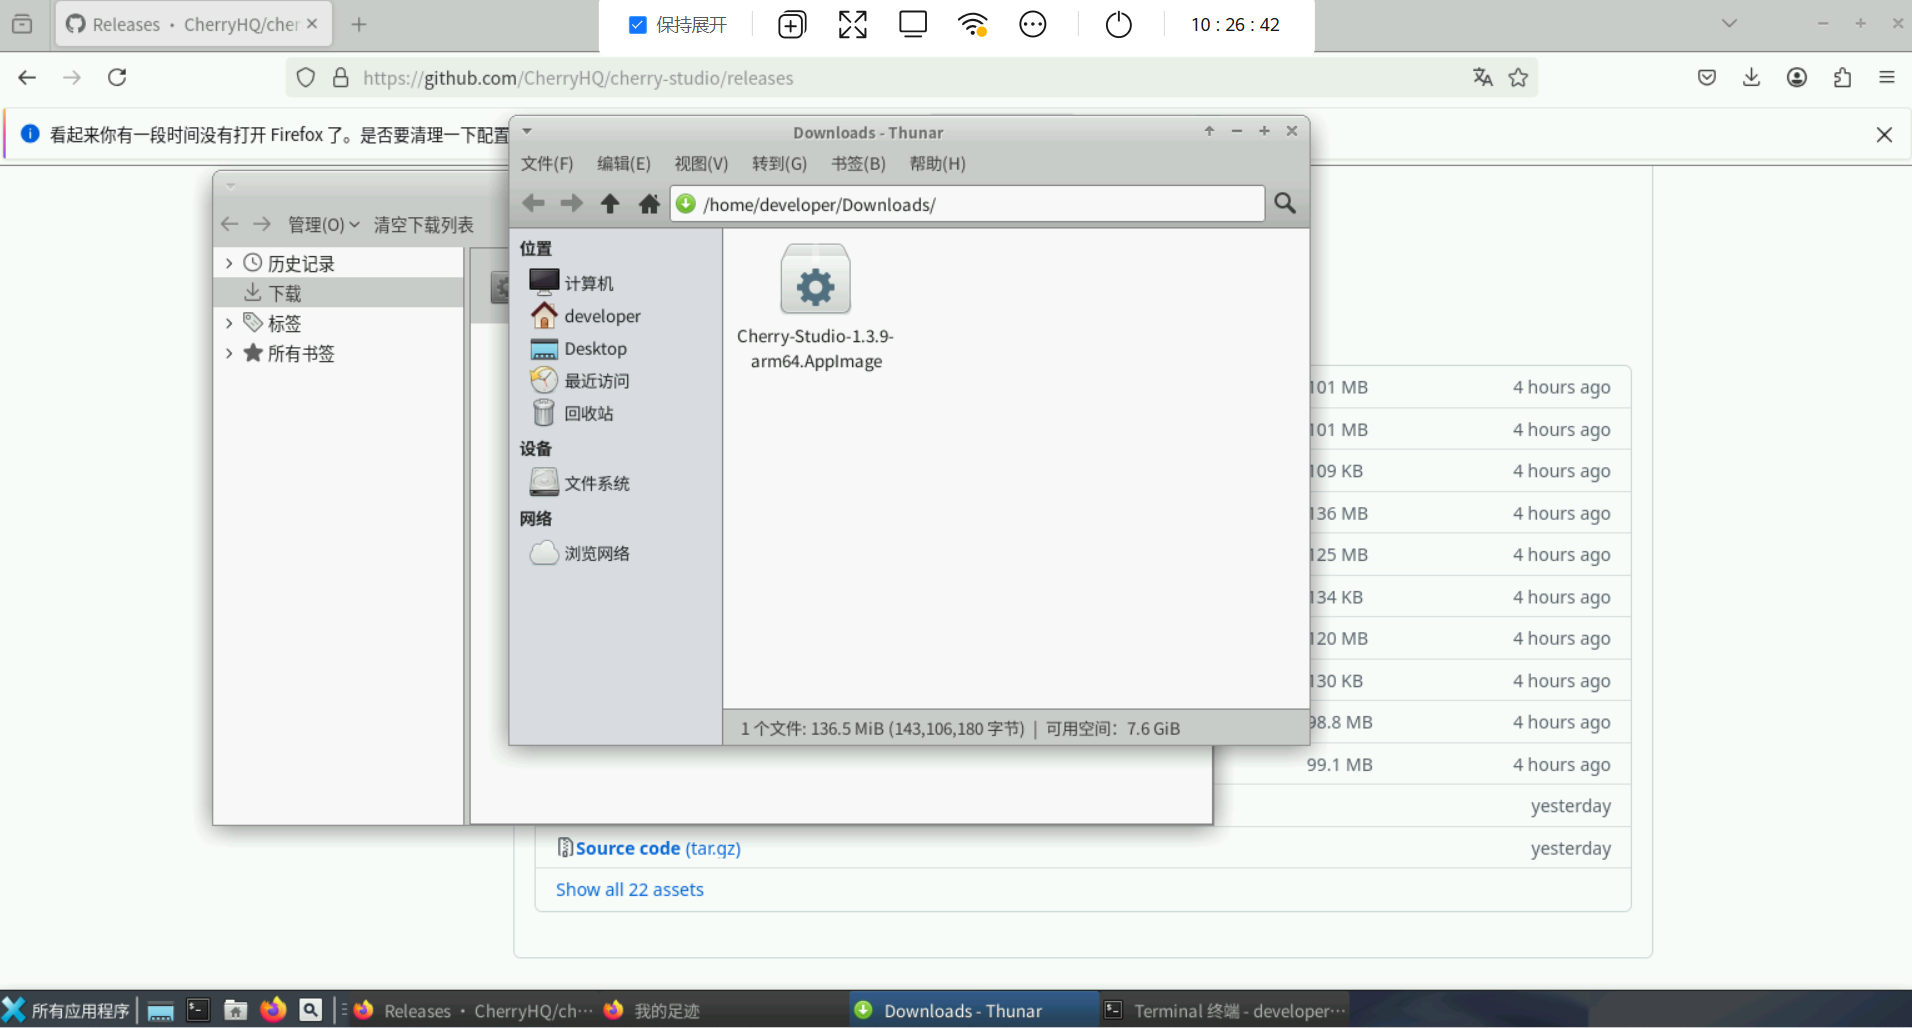Open more options ellipsis in overlay
Screen dimensions: 1912x1028
tap(1033, 24)
